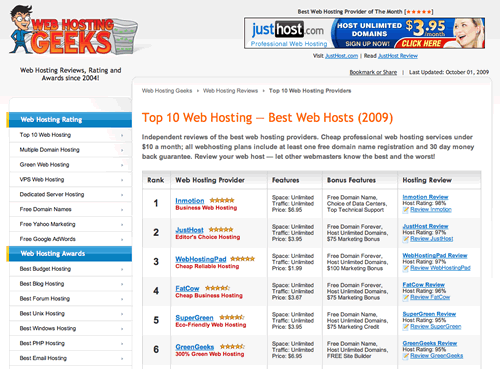Viewport: 500px width, 369px height.
Task: Click the JustHost Review link in table
Action: pos(425,226)
